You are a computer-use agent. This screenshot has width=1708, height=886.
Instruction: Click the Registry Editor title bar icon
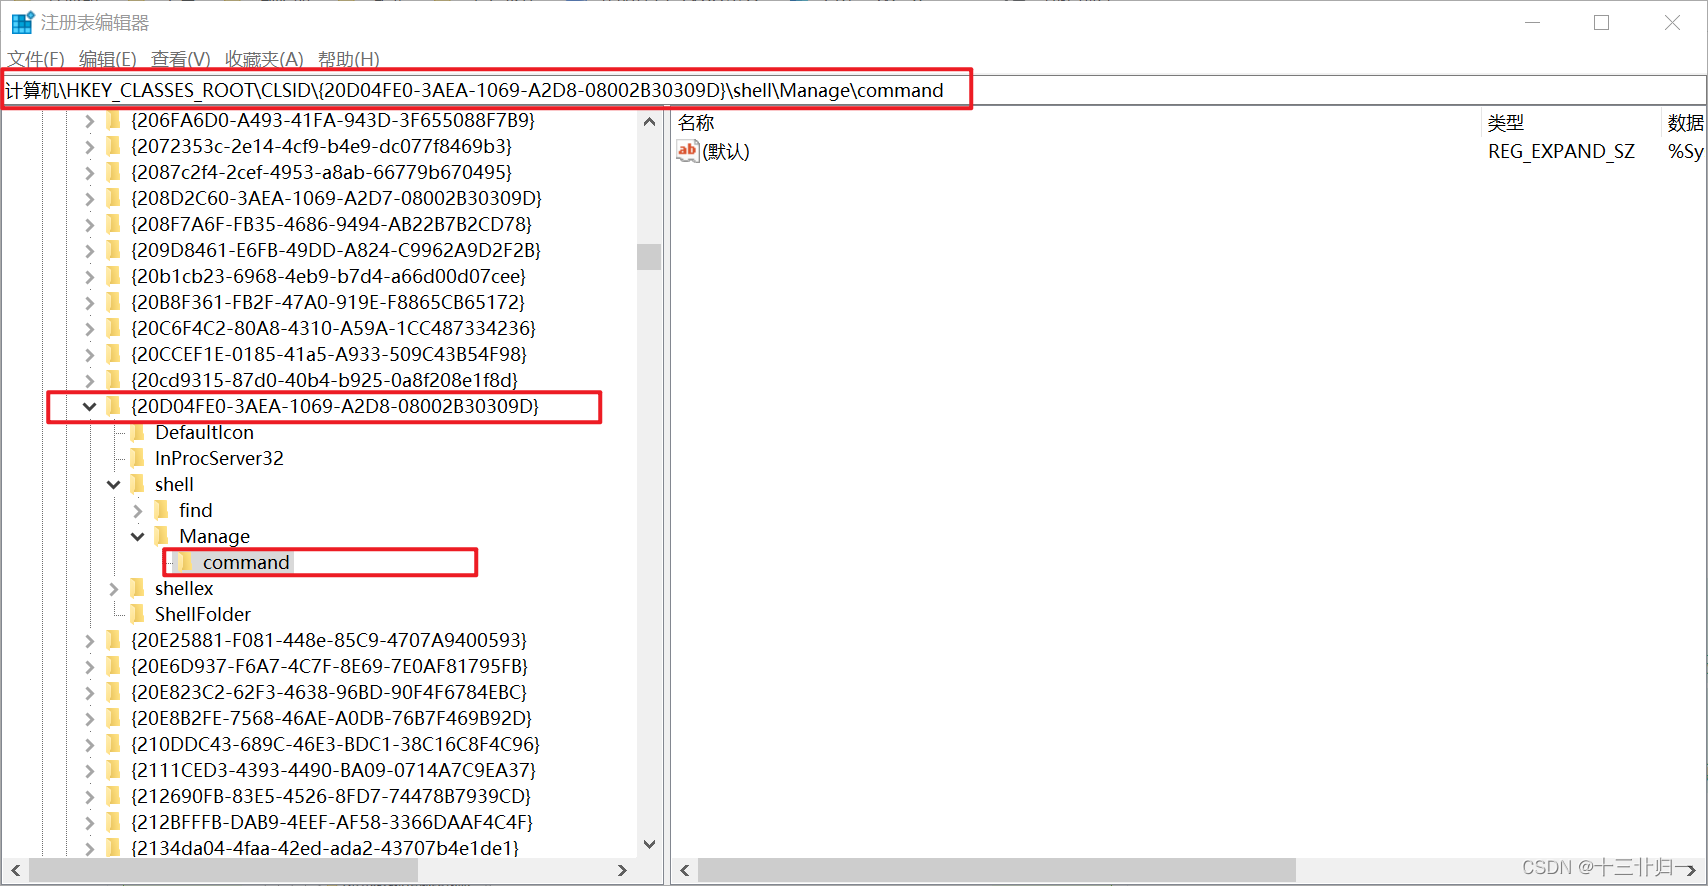23,22
